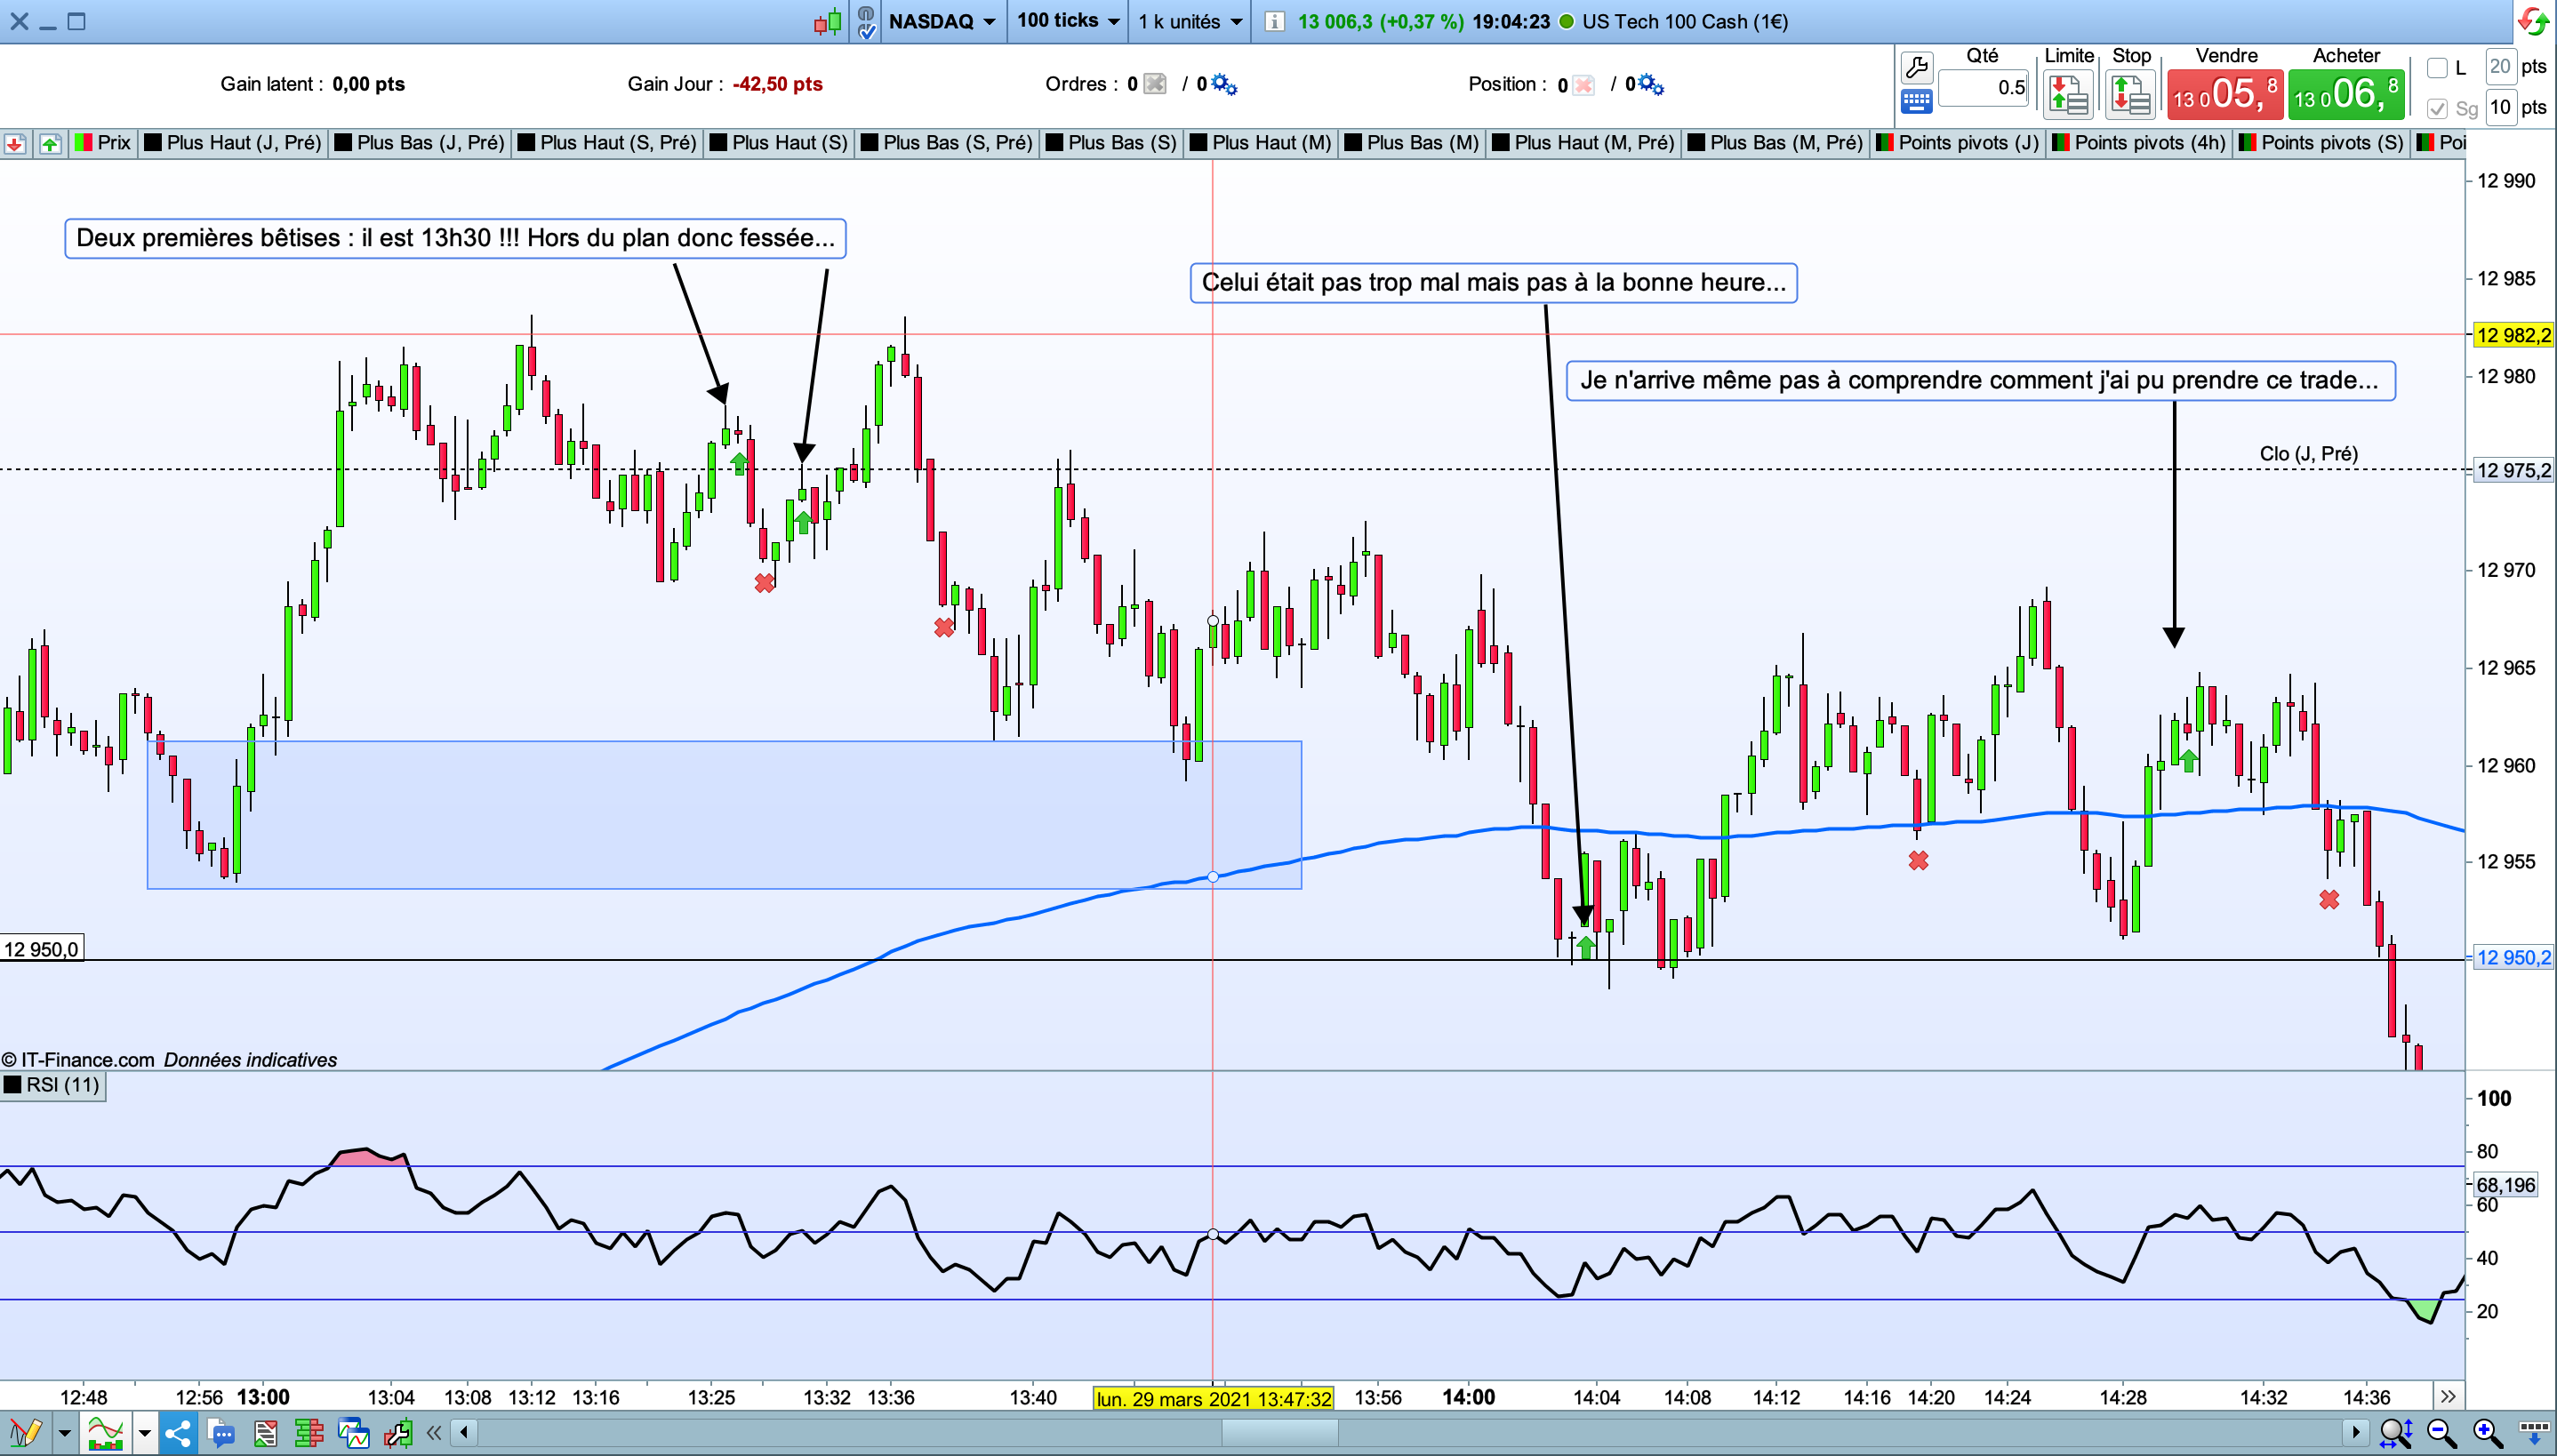Screen dimensions: 2557x1456
Task: Click the Stop order icon button
Action: (x=2130, y=96)
